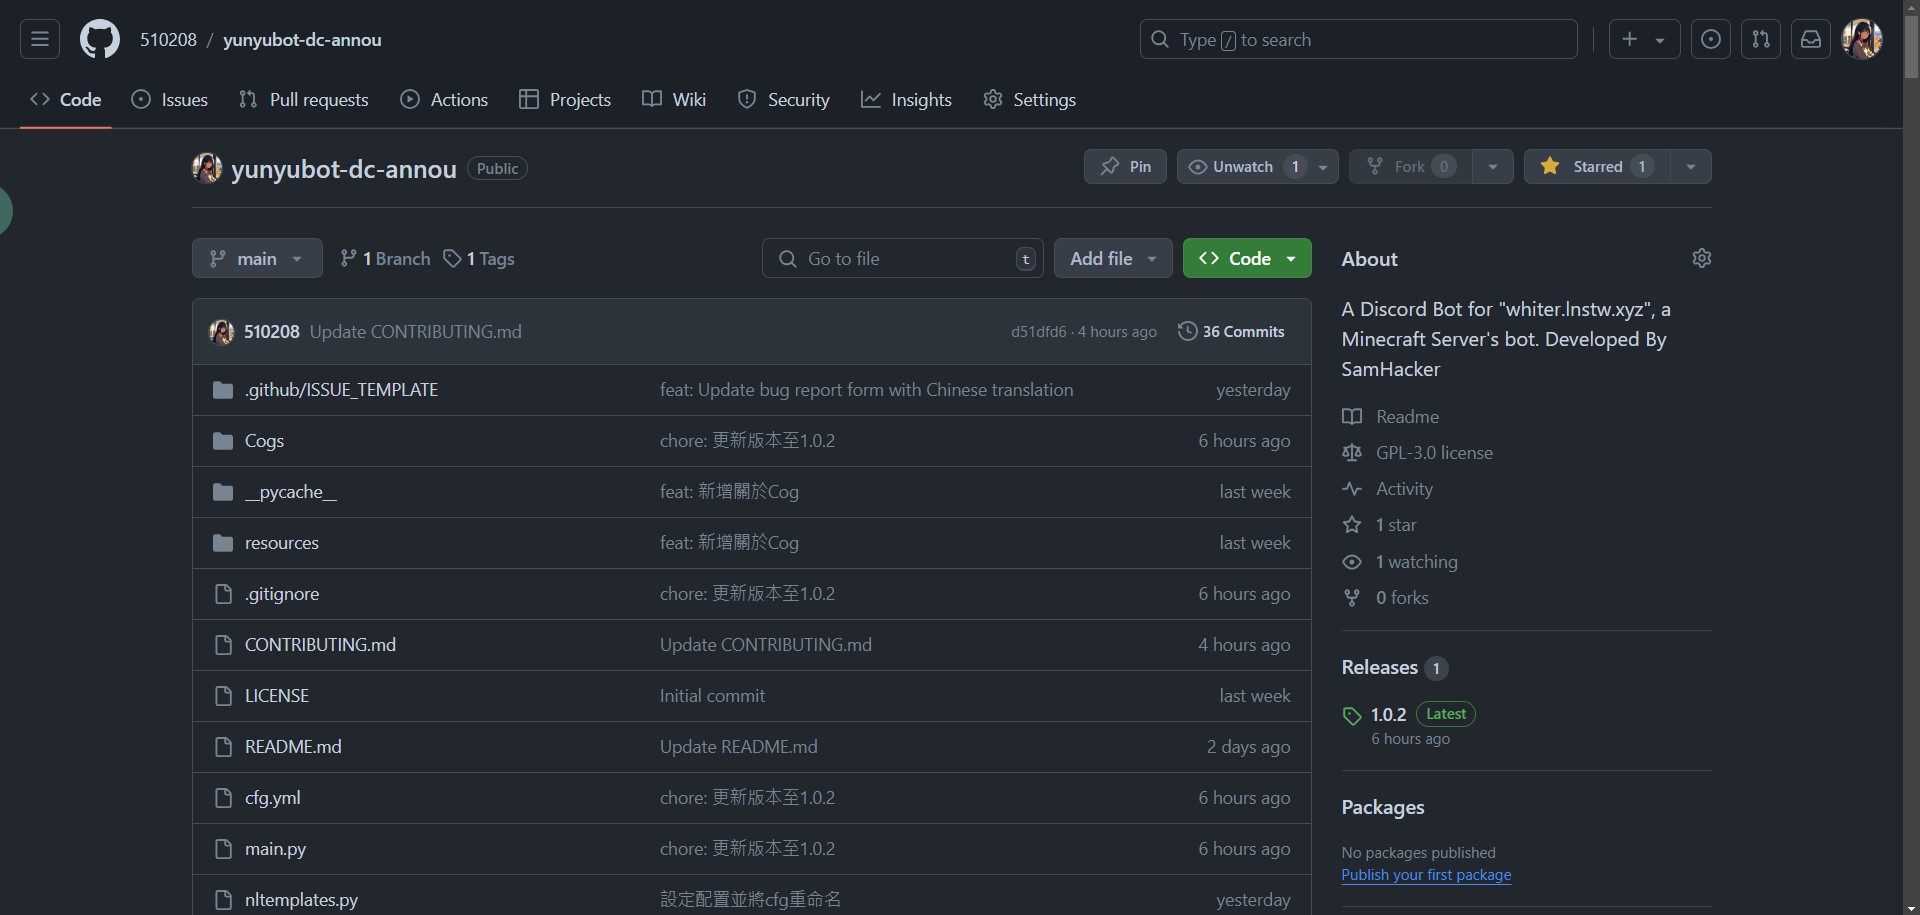This screenshot has width=1920, height=915.
Task: View the 1 Branch link
Action: pyautogui.click(x=385, y=259)
